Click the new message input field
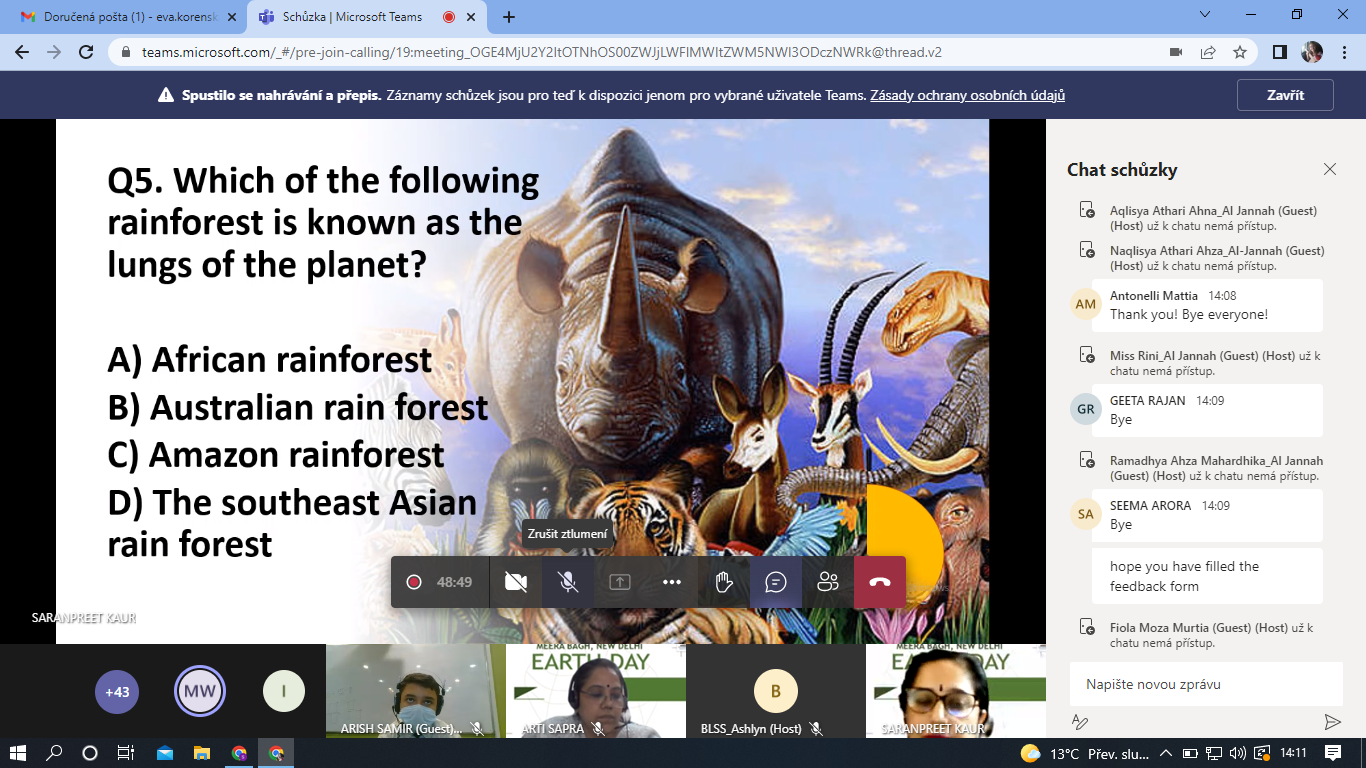Image resolution: width=1366 pixels, height=768 pixels. click(1206, 685)
